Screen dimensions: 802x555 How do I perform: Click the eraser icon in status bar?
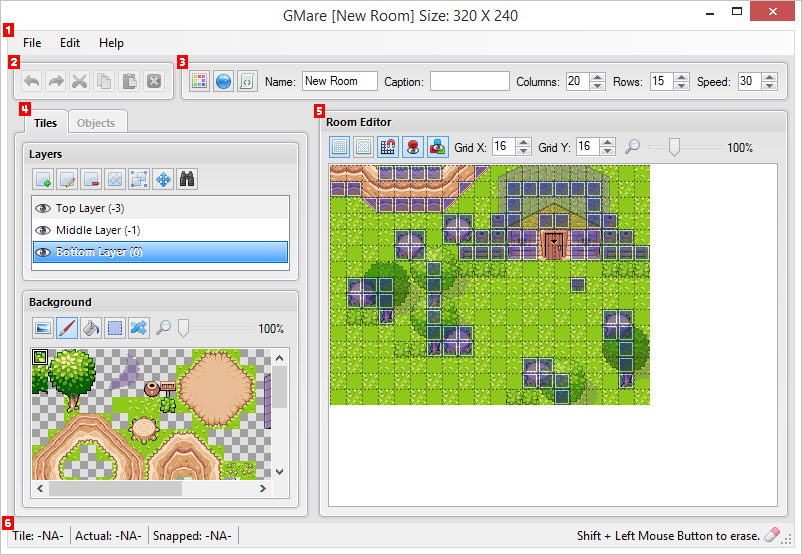pyautogui.click(x=772, y=535)
